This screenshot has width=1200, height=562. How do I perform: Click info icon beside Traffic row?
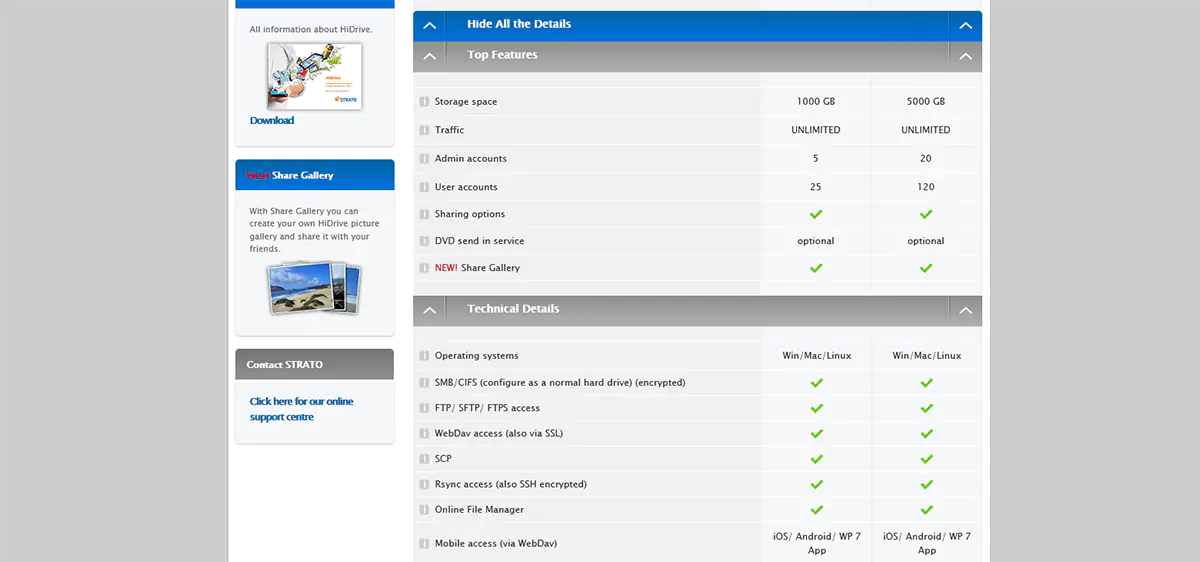click(424, 130)
